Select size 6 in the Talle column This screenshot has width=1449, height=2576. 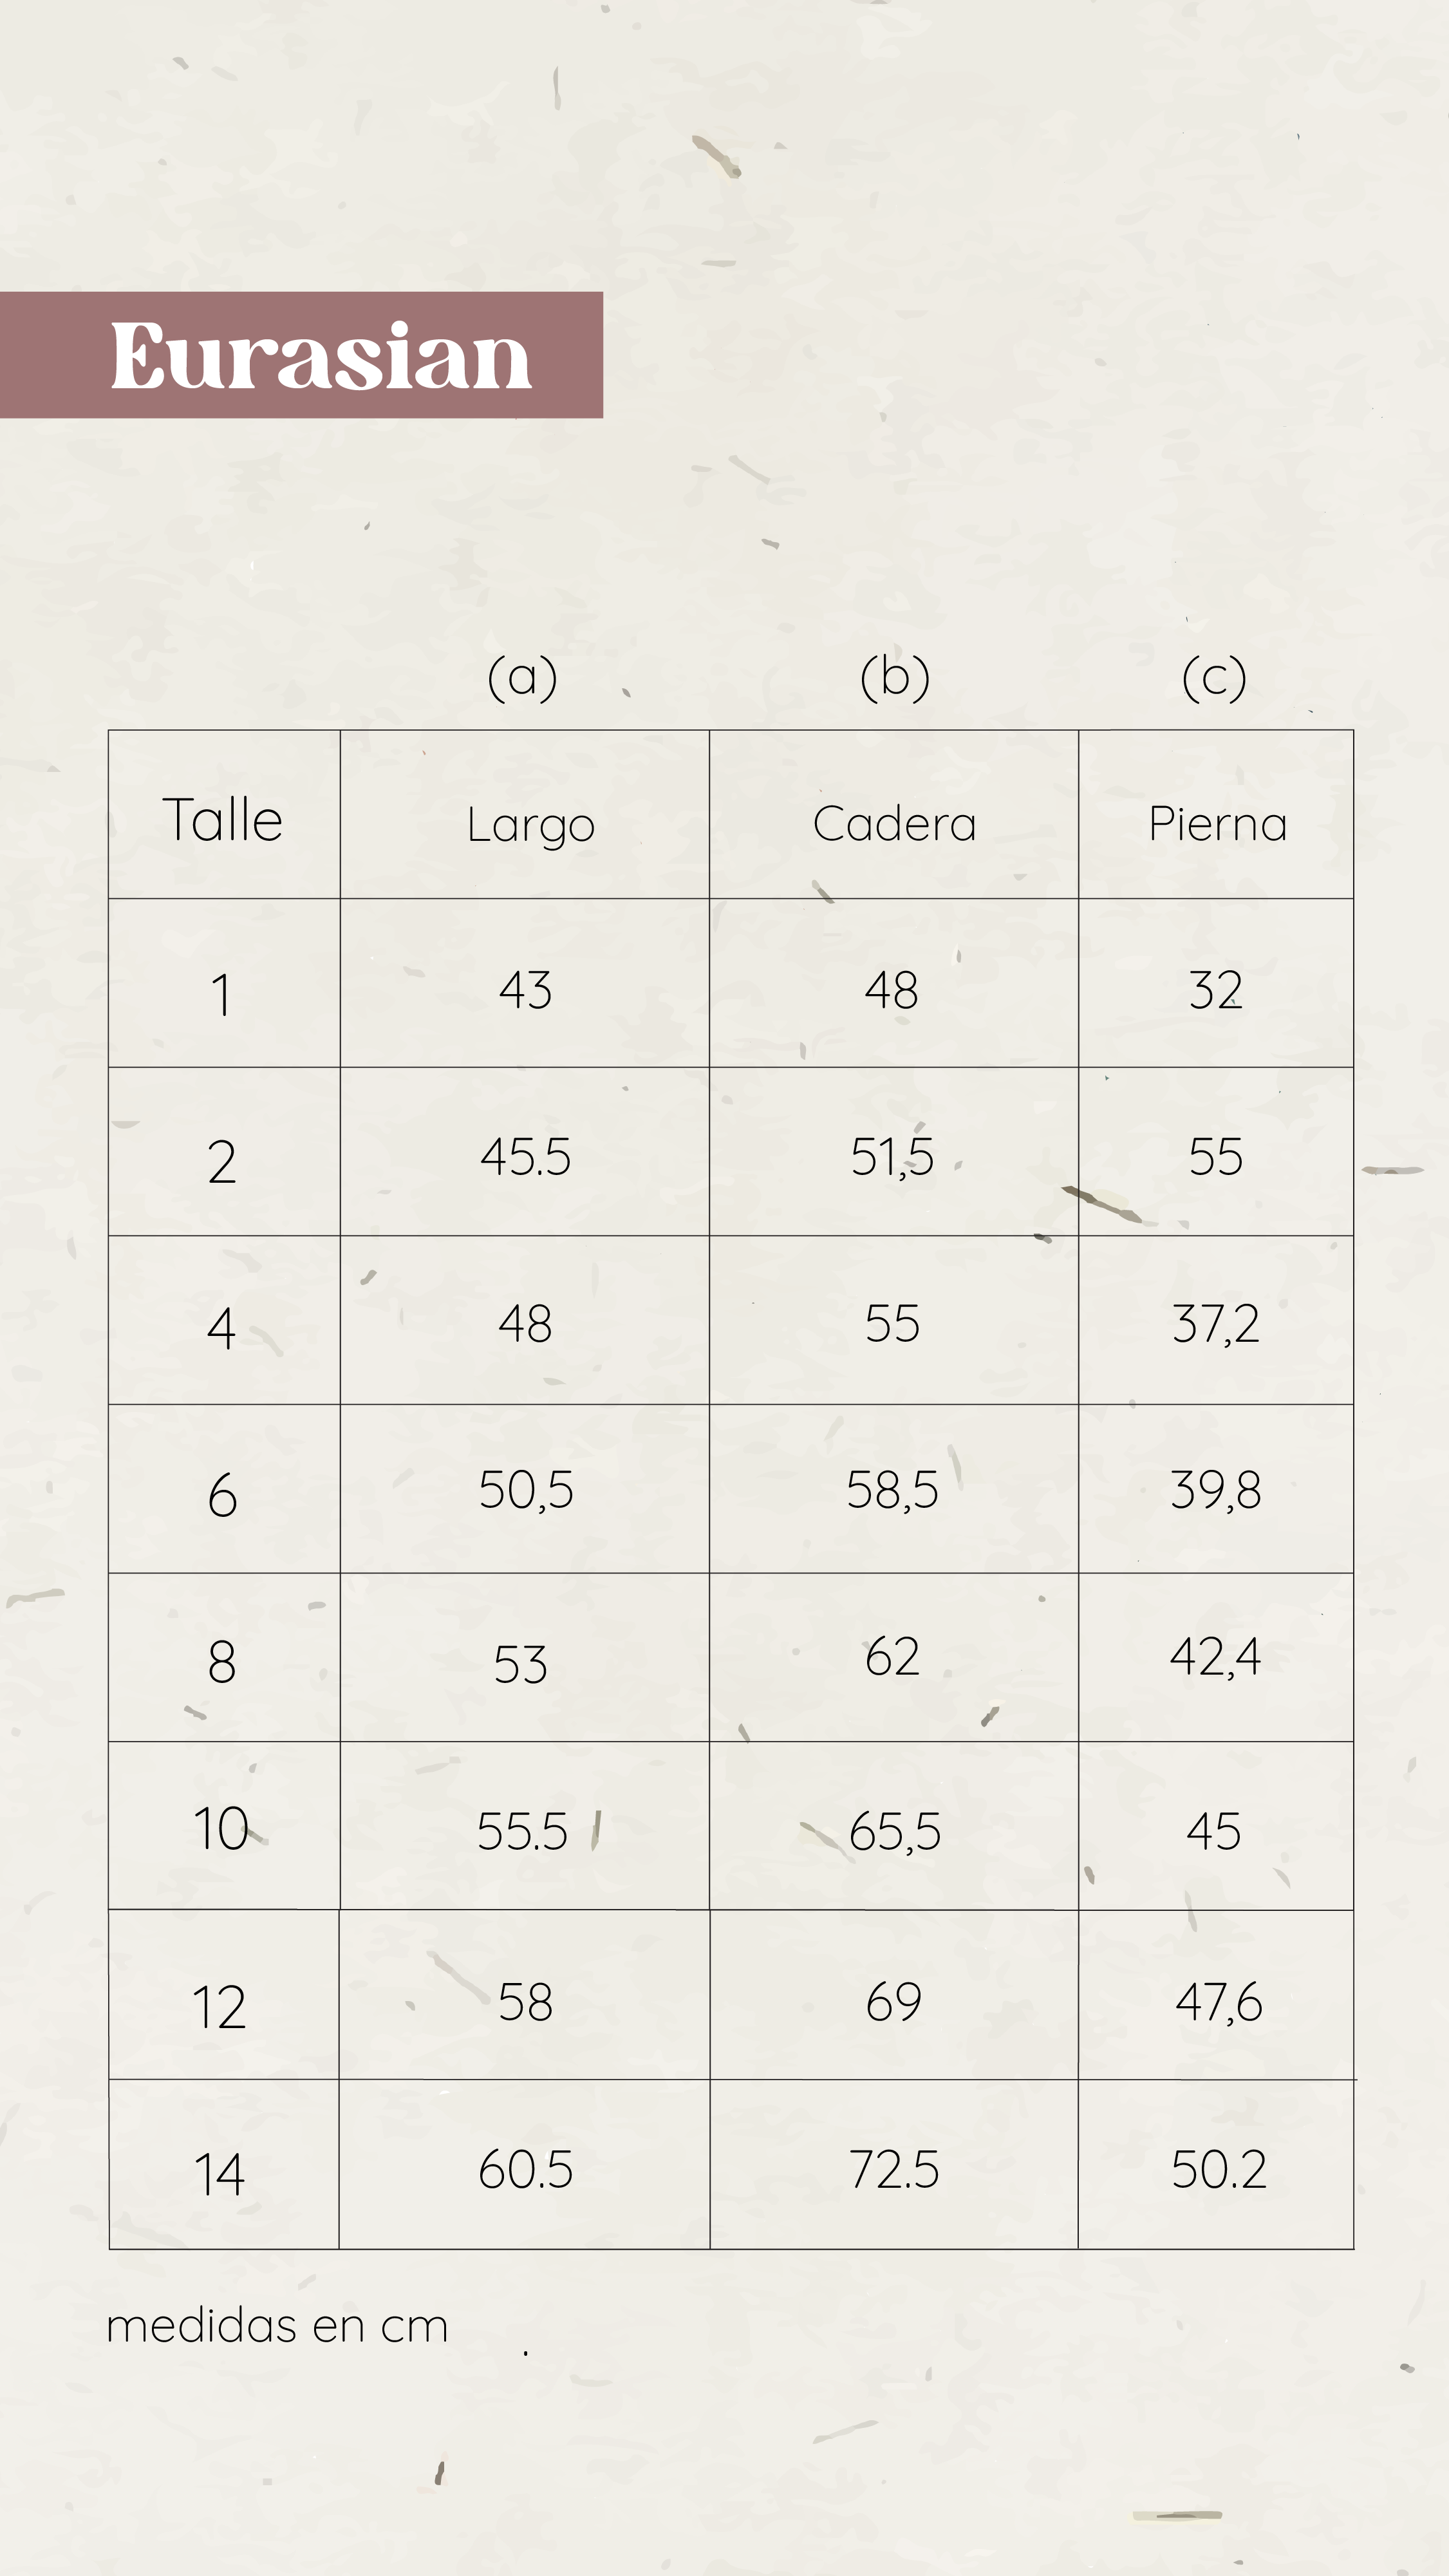point(222,1495)
